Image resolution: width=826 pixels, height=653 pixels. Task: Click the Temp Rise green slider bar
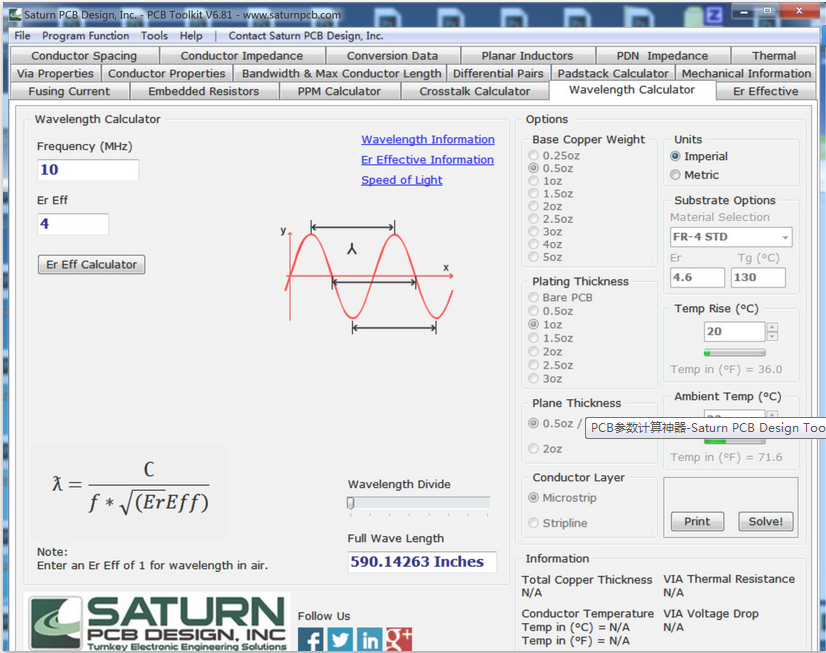click(x=735, y=352)
